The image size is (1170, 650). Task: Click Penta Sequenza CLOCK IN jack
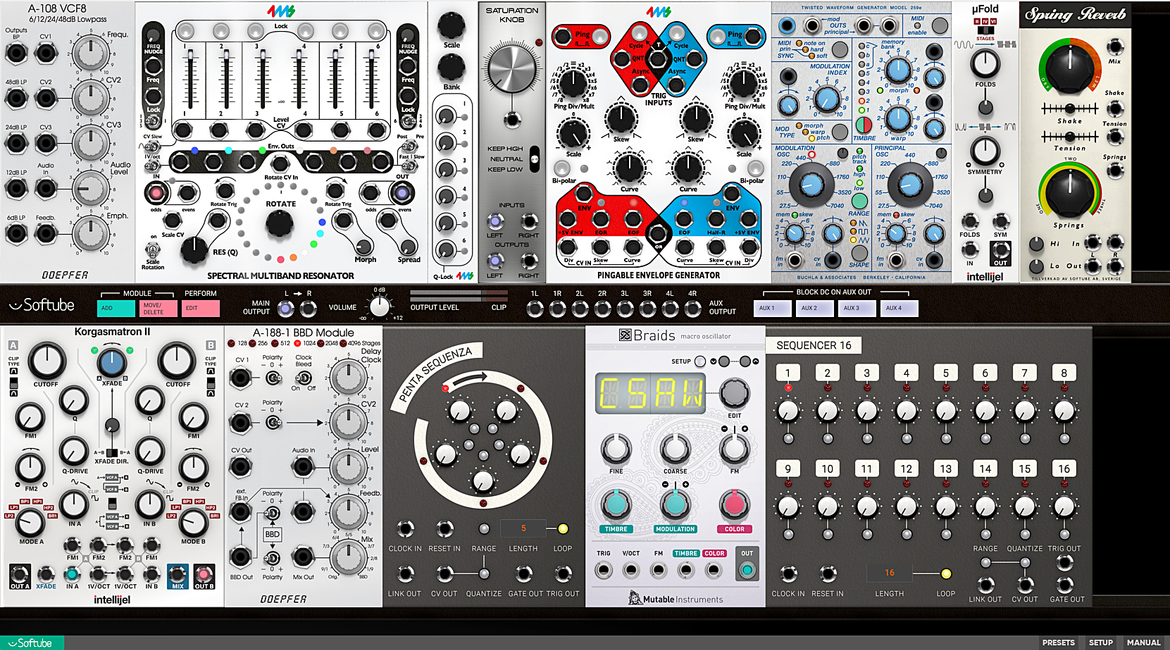(x=405, y=529)
